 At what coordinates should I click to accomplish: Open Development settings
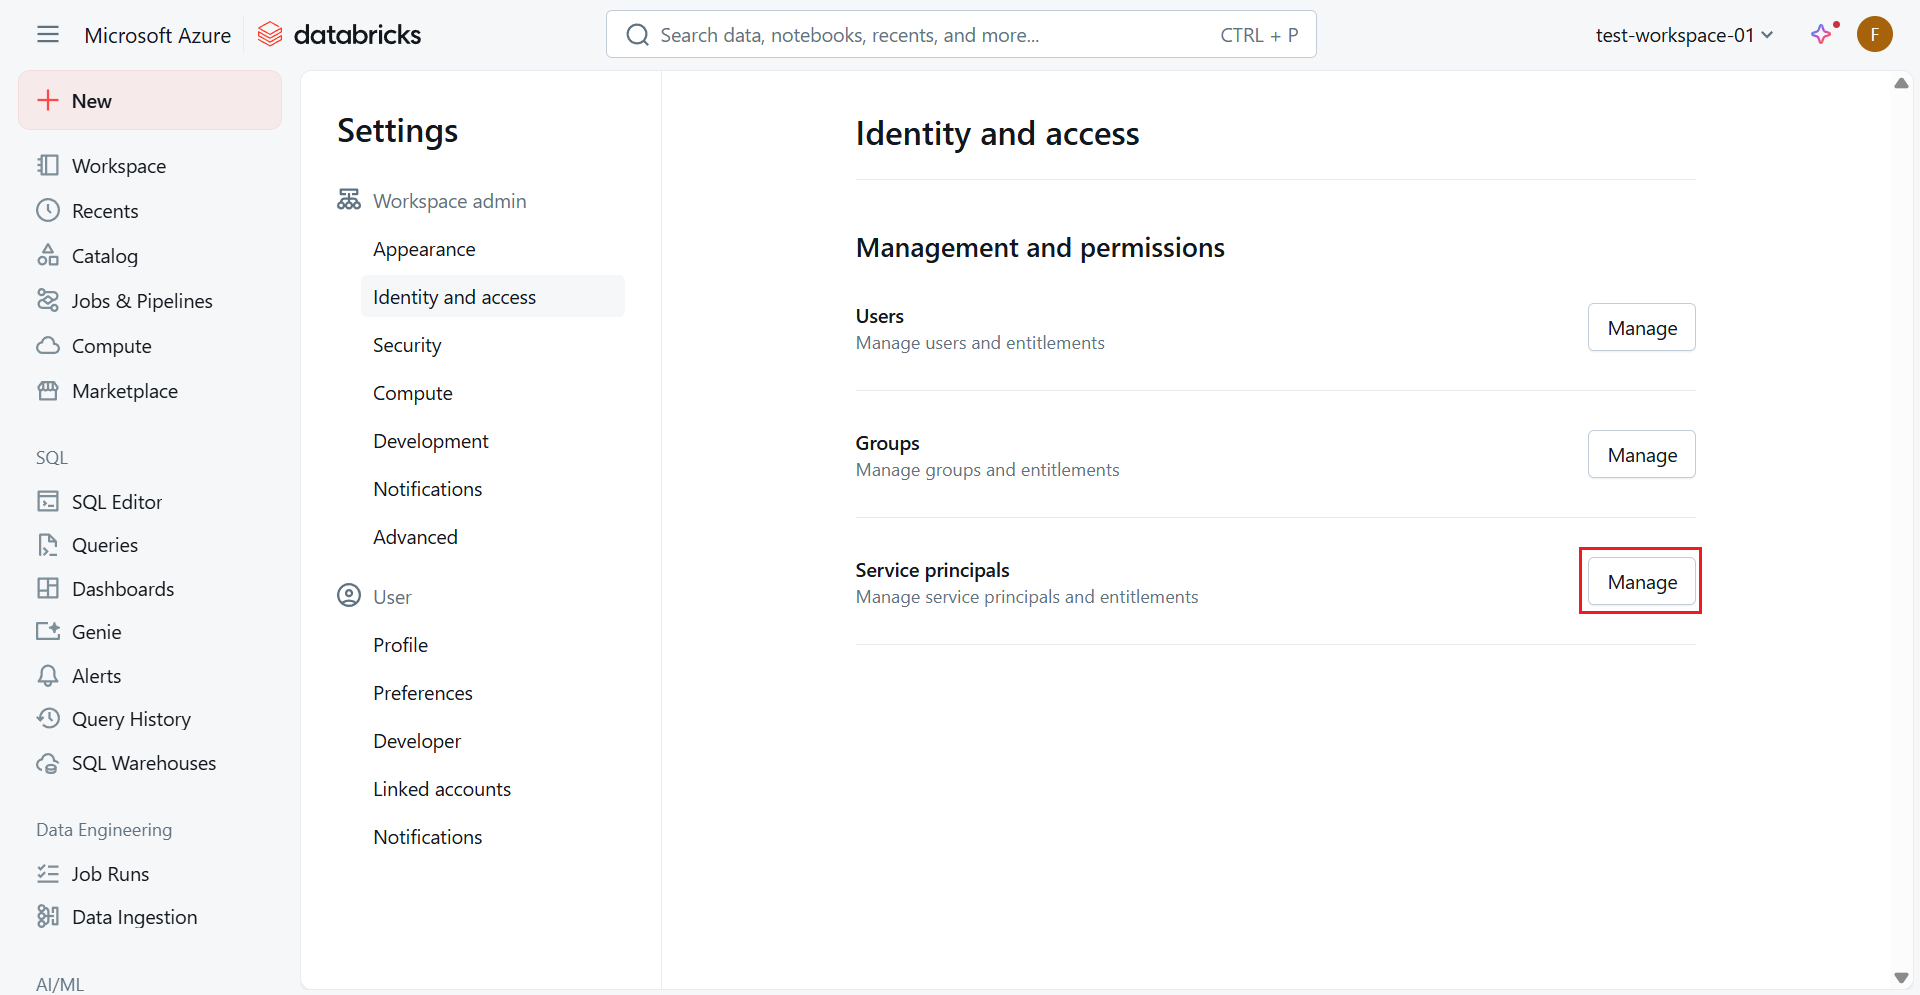pyautogui.click(x=431, y=441)
